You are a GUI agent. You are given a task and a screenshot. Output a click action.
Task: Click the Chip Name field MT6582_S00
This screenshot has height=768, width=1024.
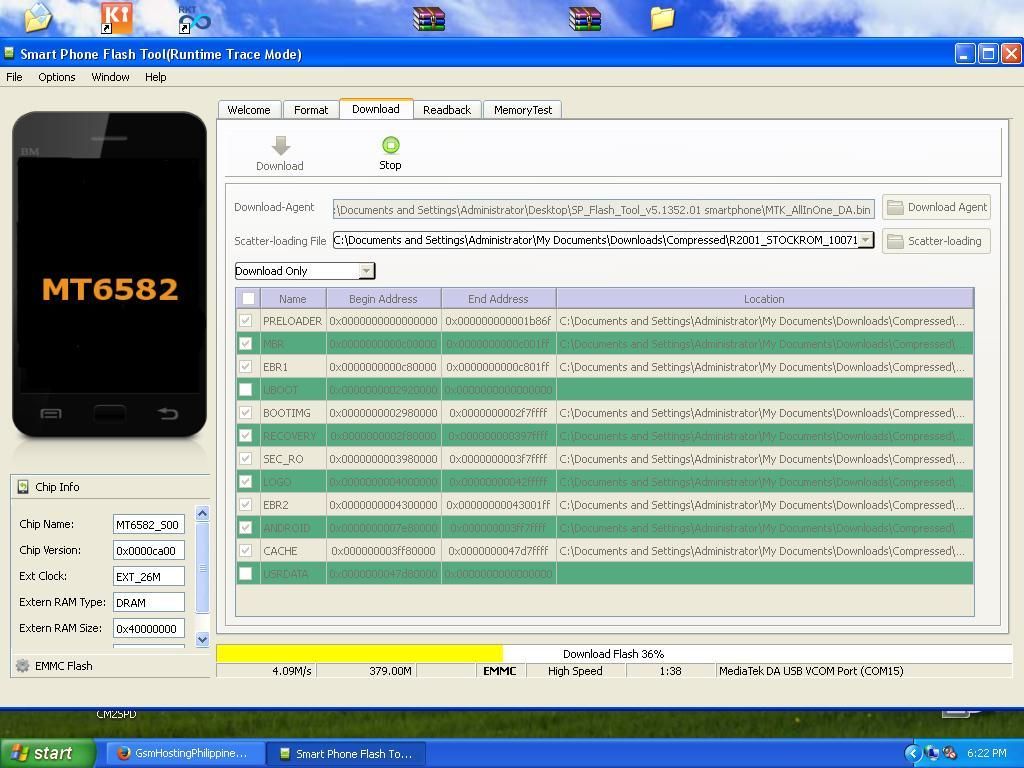pyautogui.click(x=149, y=524)
